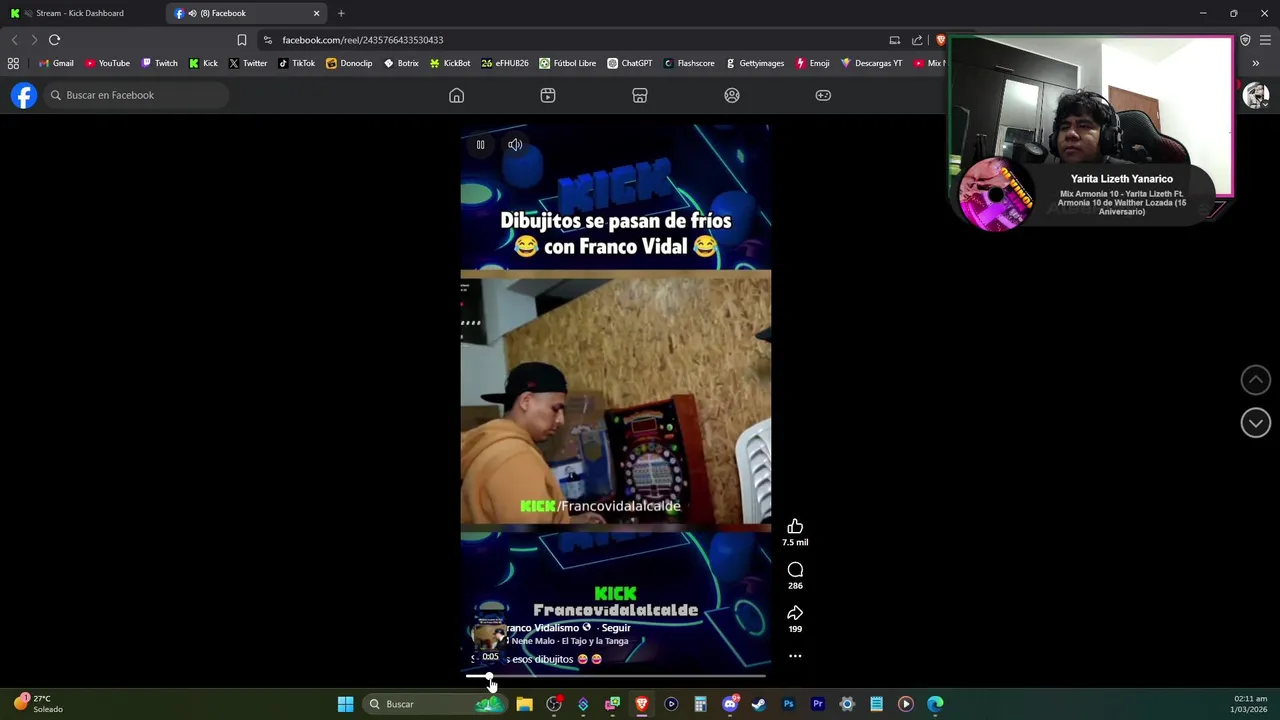Open Kick bookmark
Screen dimensions: 1280x720
pos(203,63)
